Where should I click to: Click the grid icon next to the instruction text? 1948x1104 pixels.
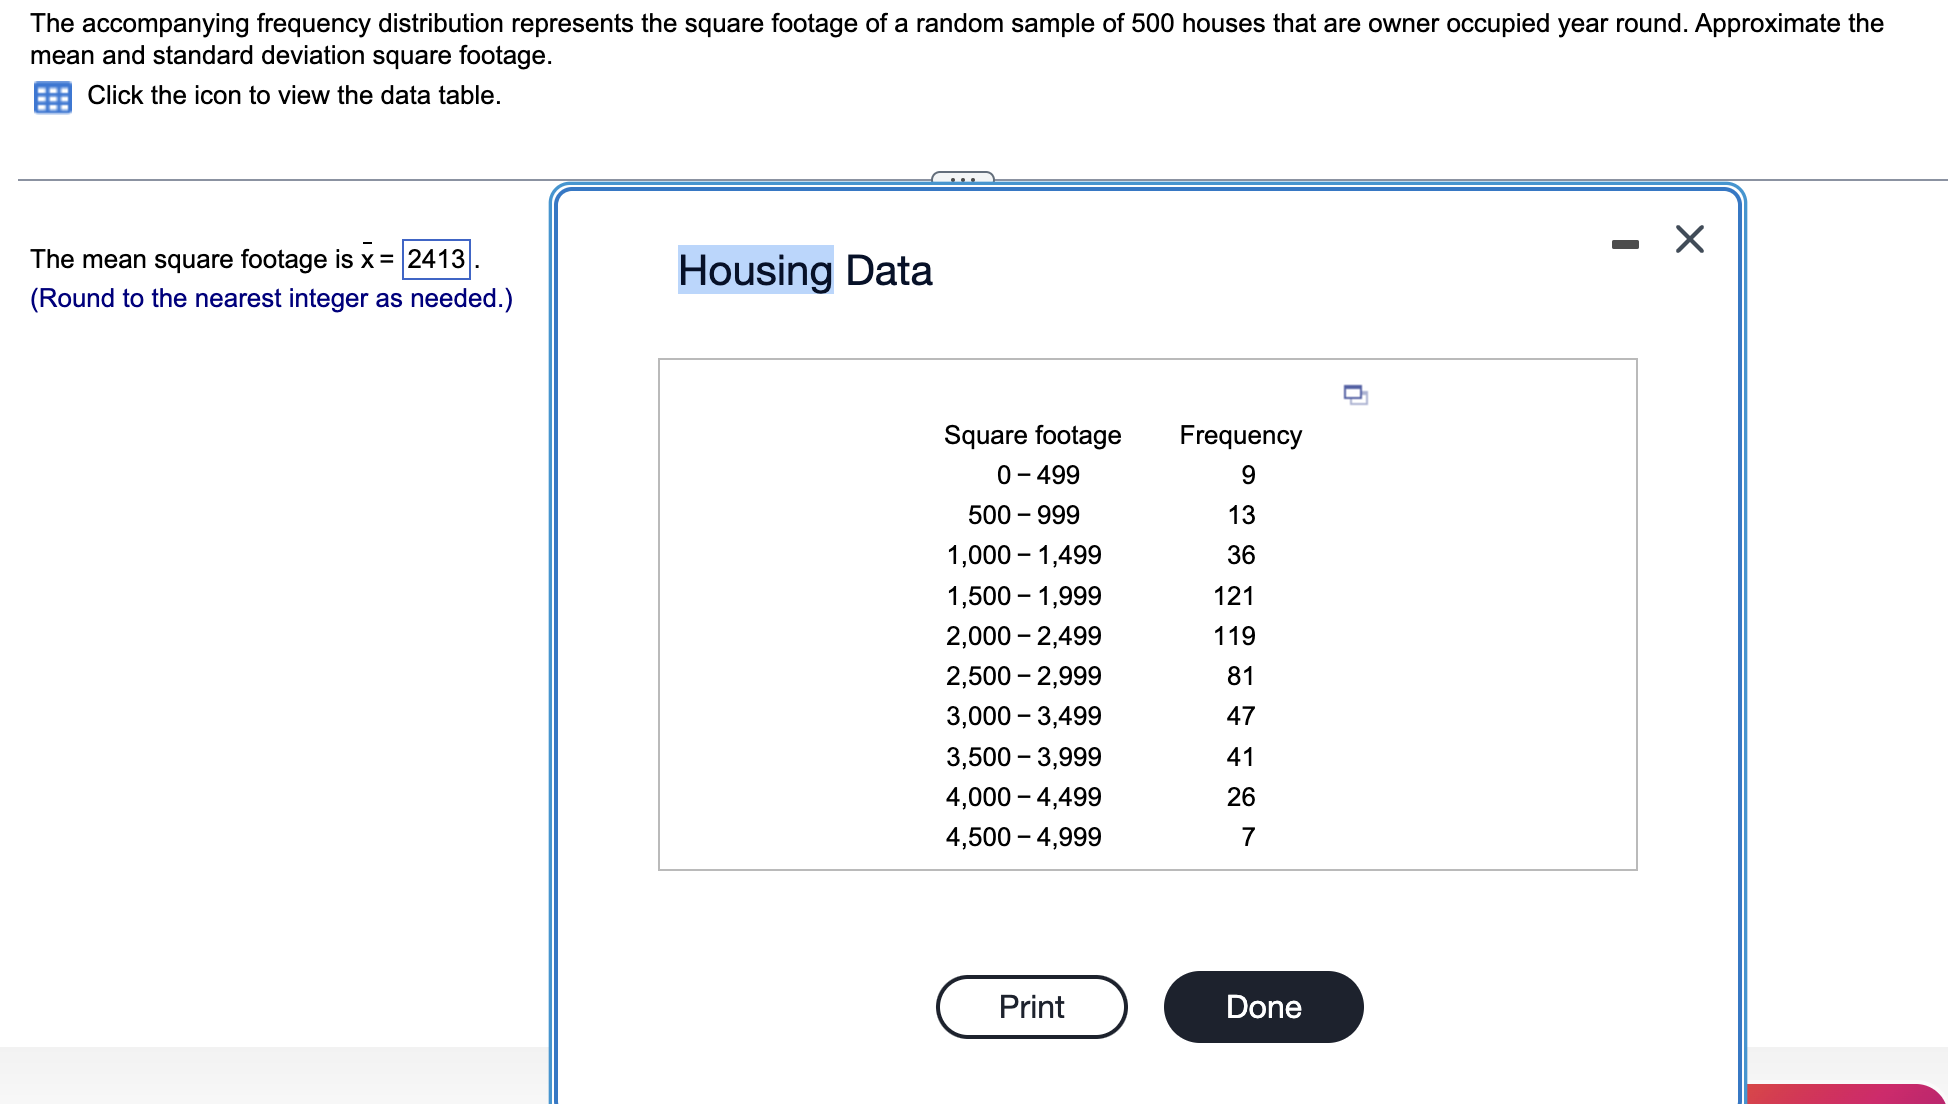(52, 96)
